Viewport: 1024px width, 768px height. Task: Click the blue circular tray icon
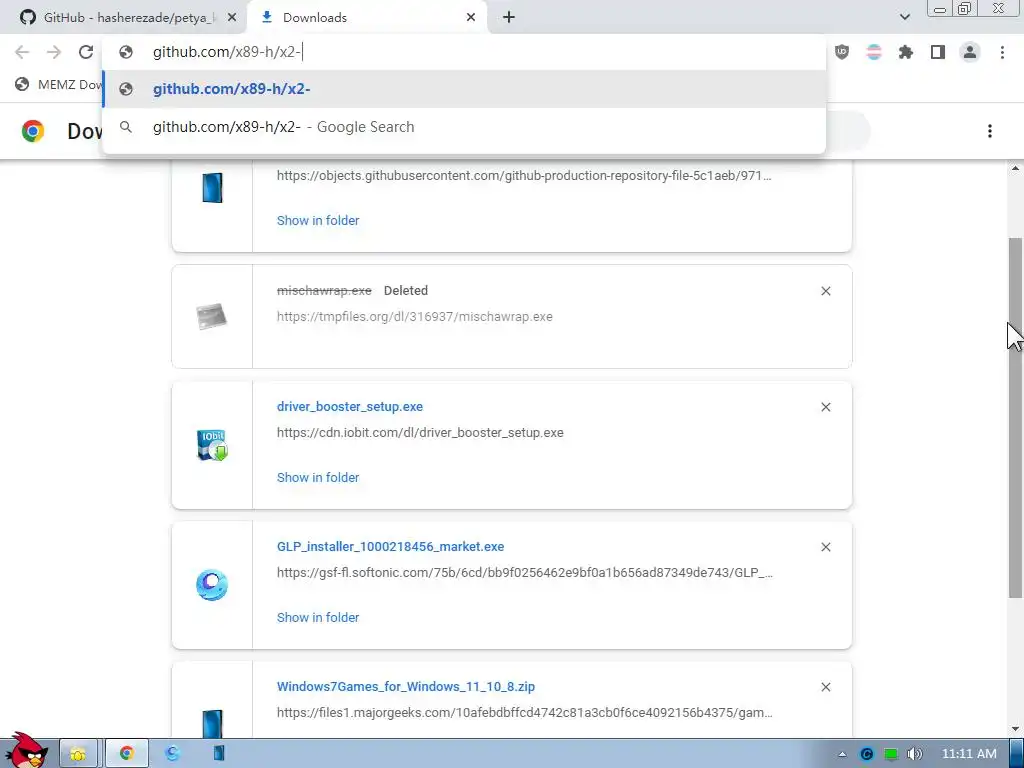coord(867,754)
